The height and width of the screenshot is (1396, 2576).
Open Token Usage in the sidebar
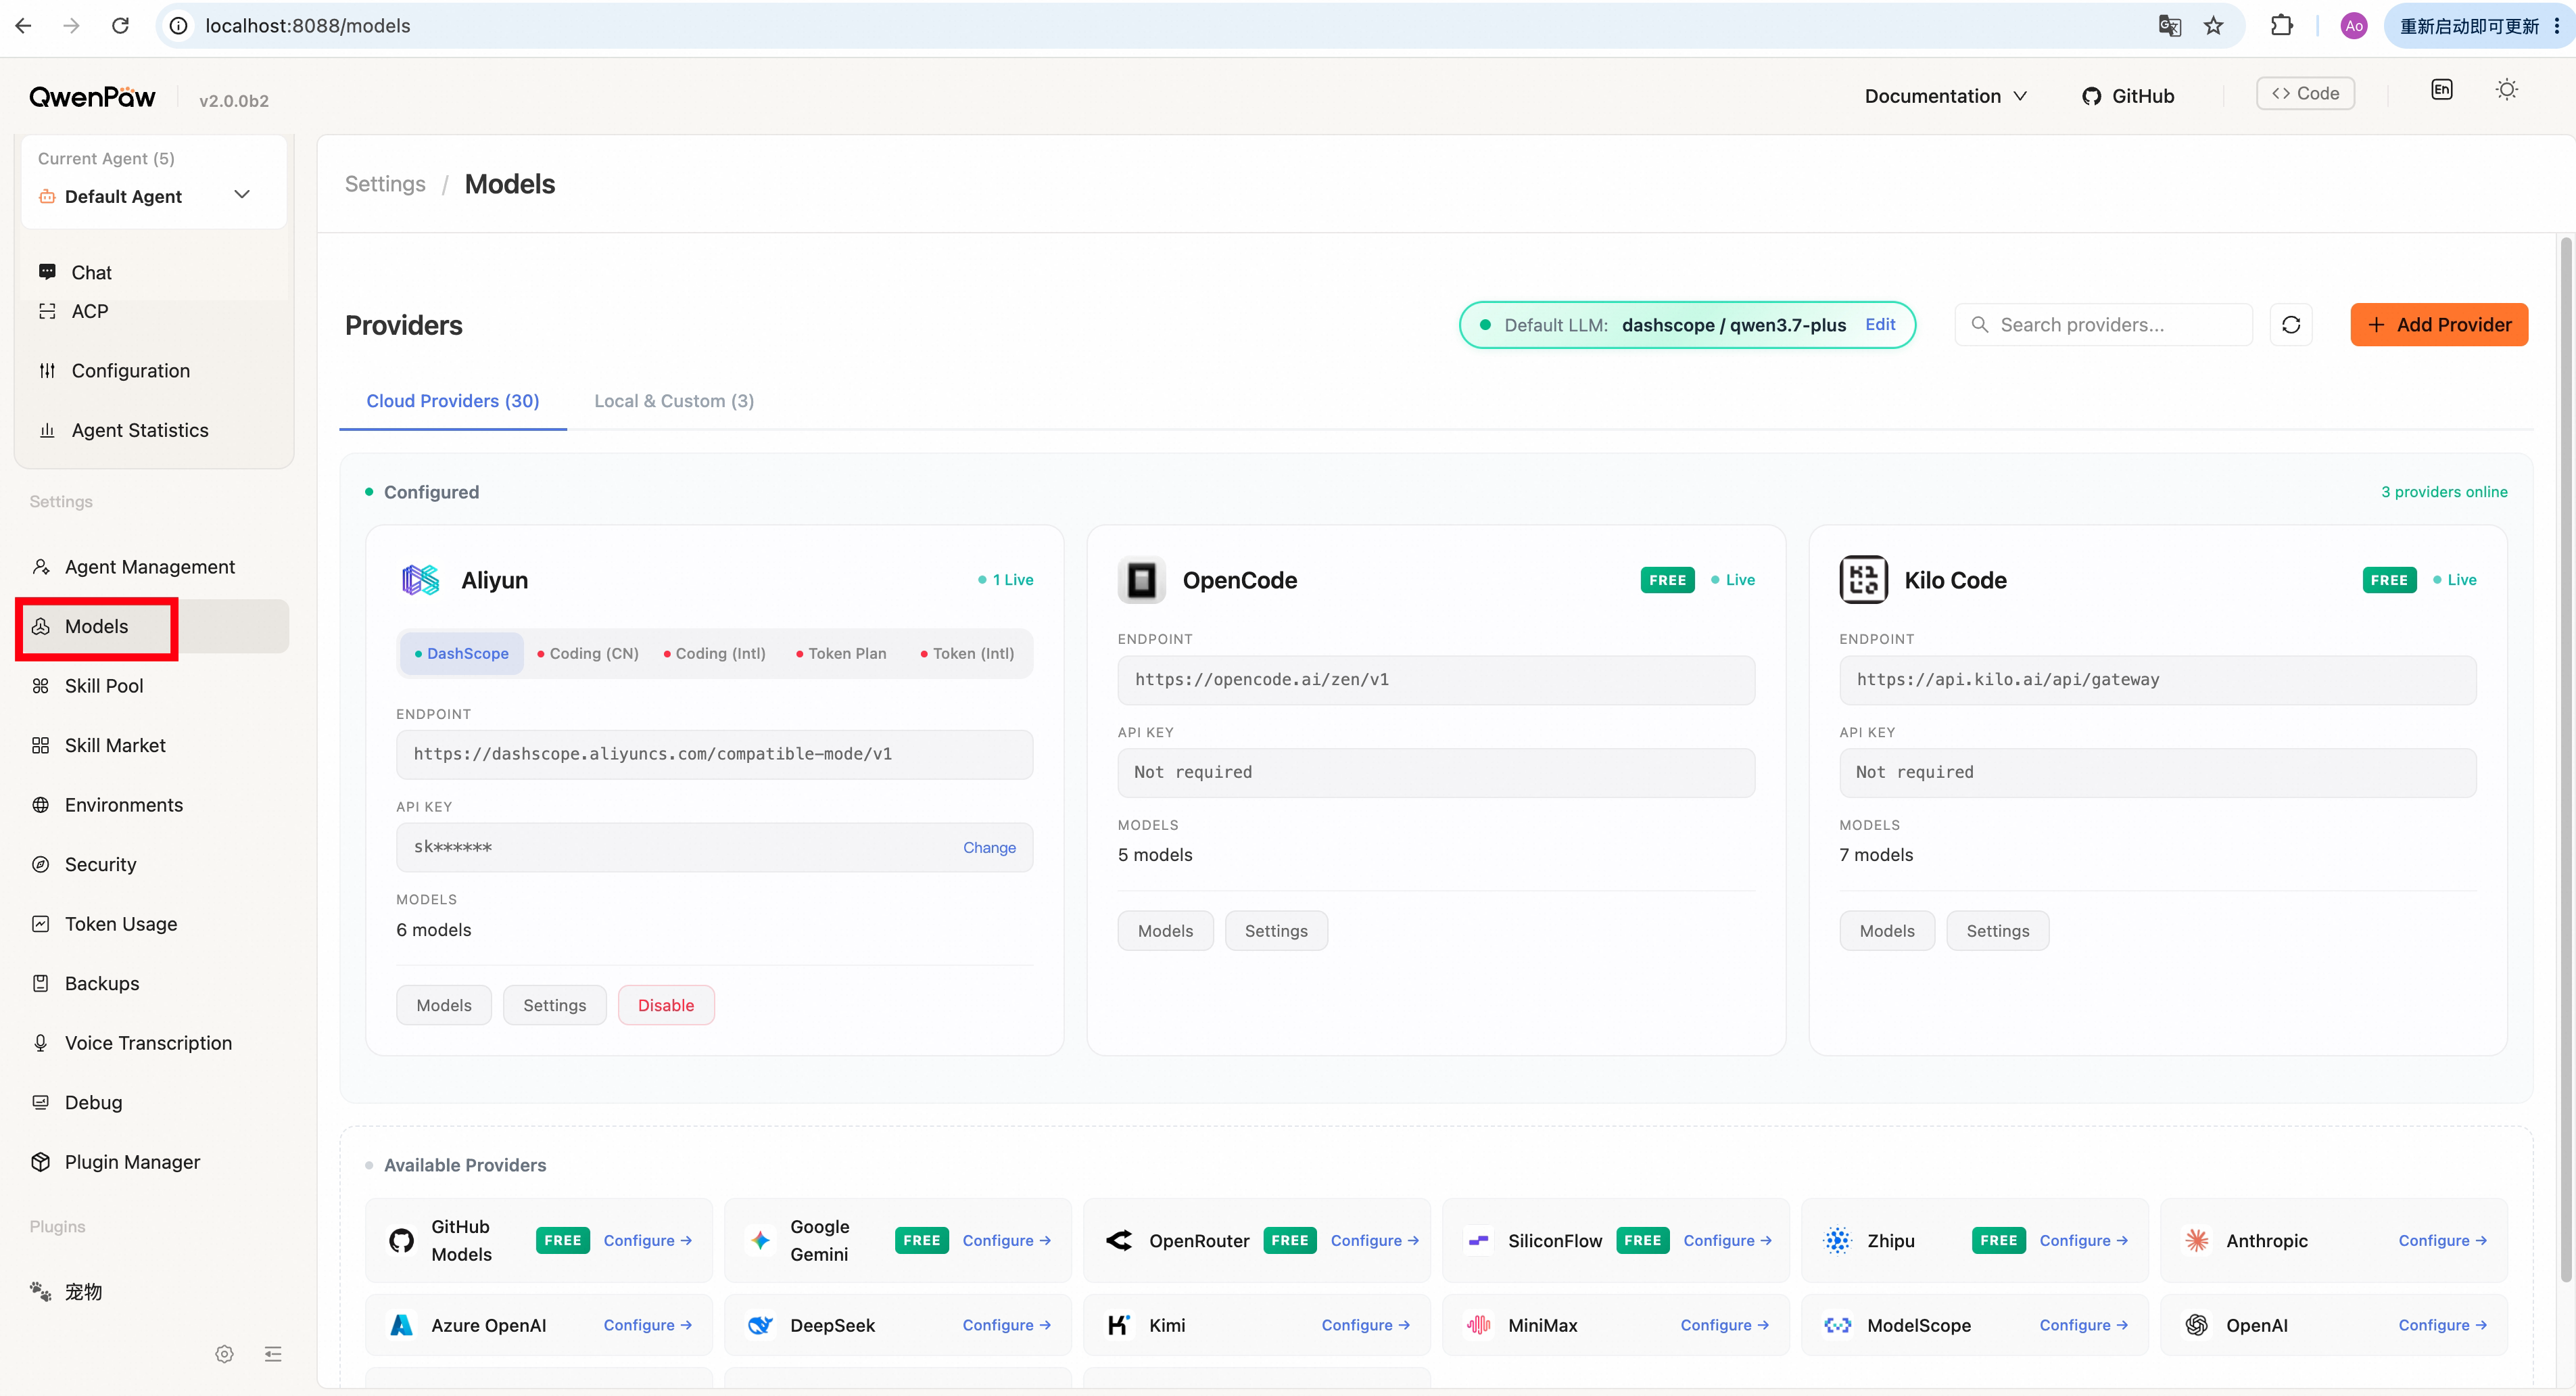tap(153, 924)
